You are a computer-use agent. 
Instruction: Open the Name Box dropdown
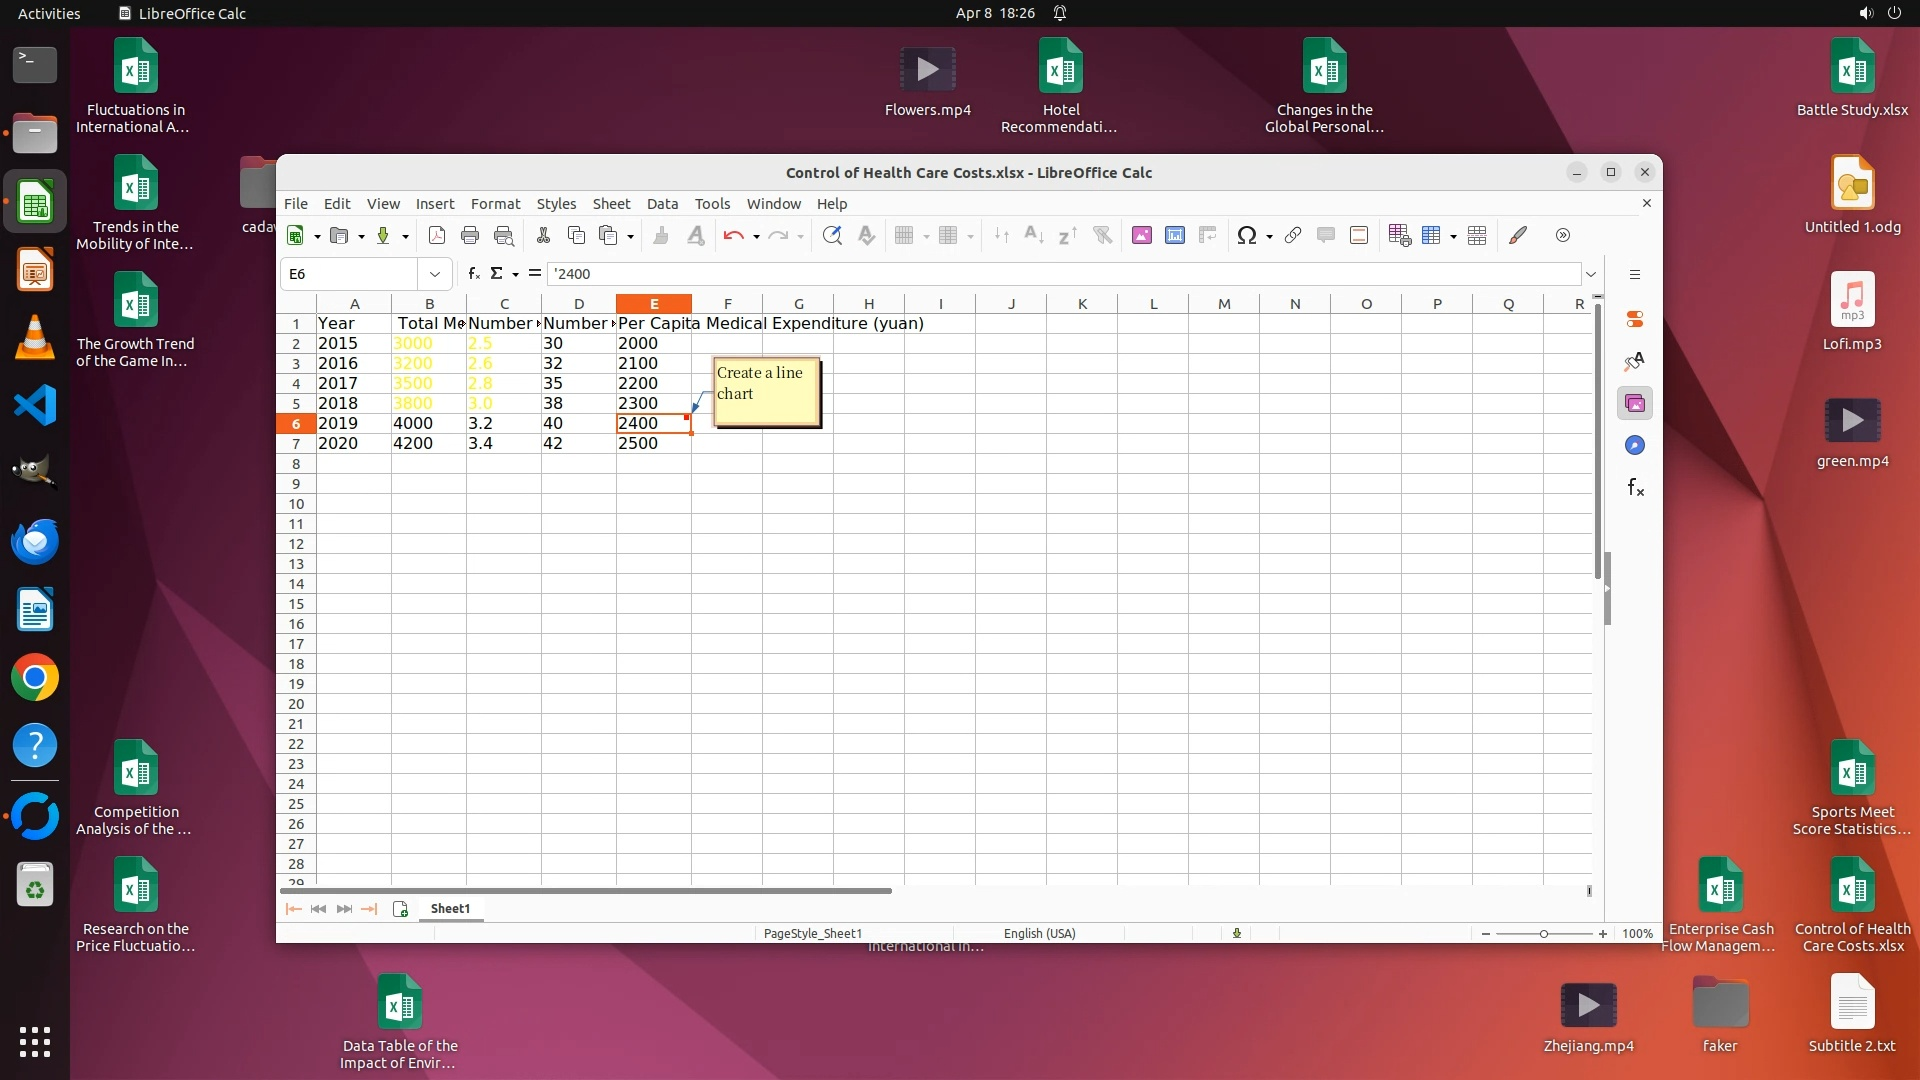pyautogui.click(x=435, y=274)
